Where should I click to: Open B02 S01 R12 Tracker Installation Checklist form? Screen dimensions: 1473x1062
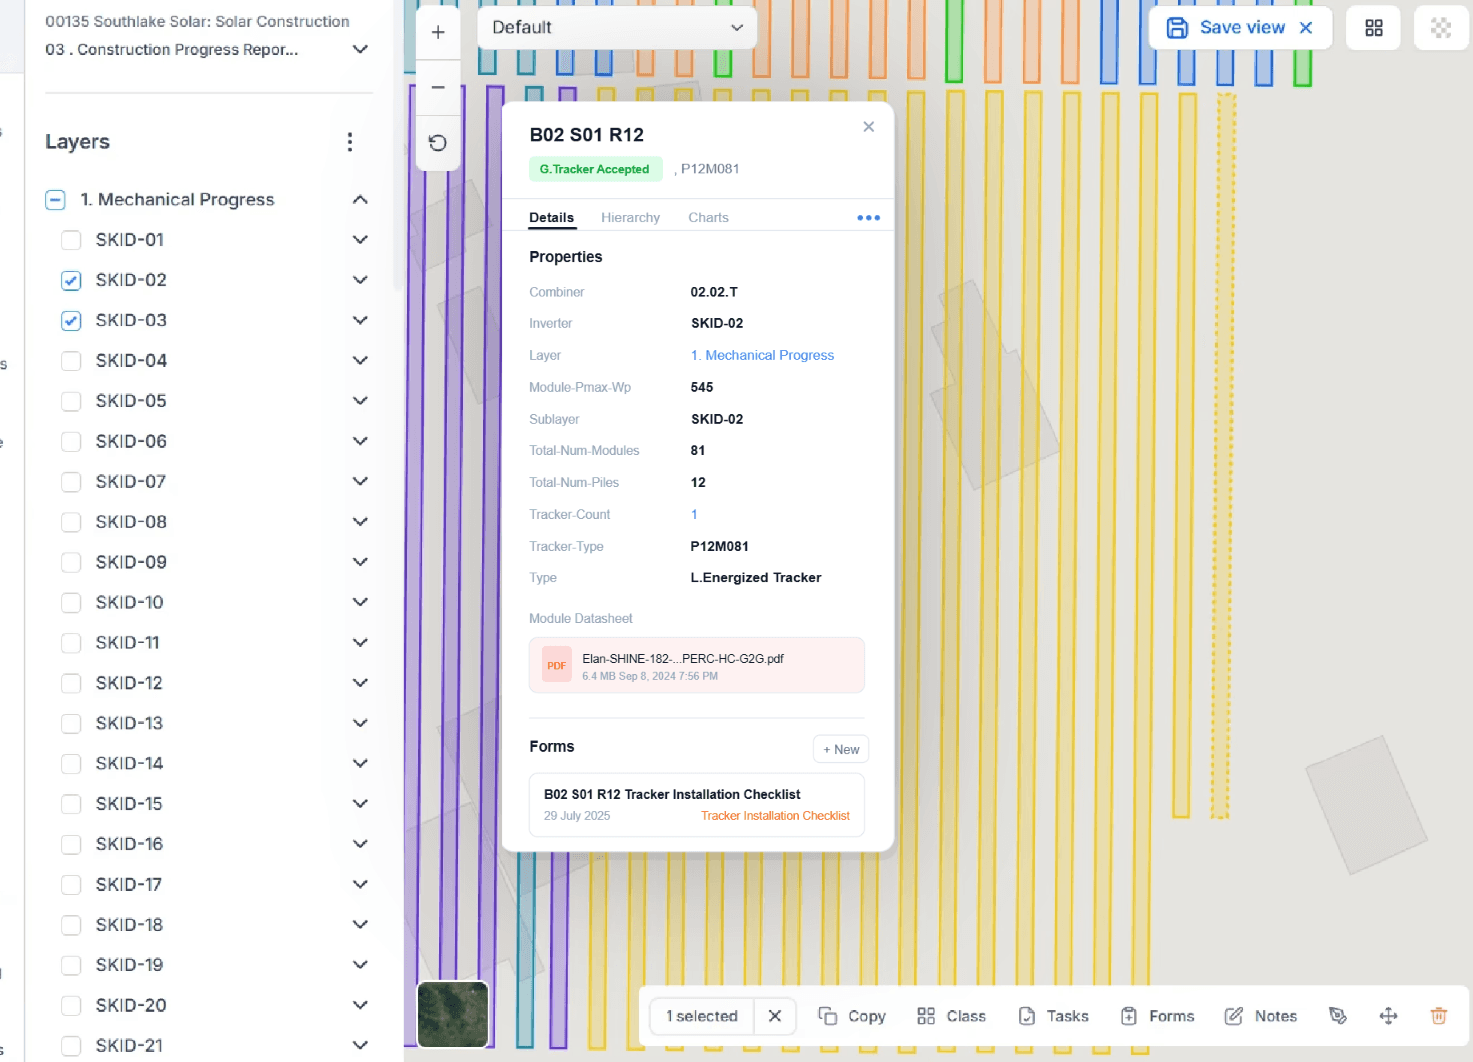click(697, 804)
